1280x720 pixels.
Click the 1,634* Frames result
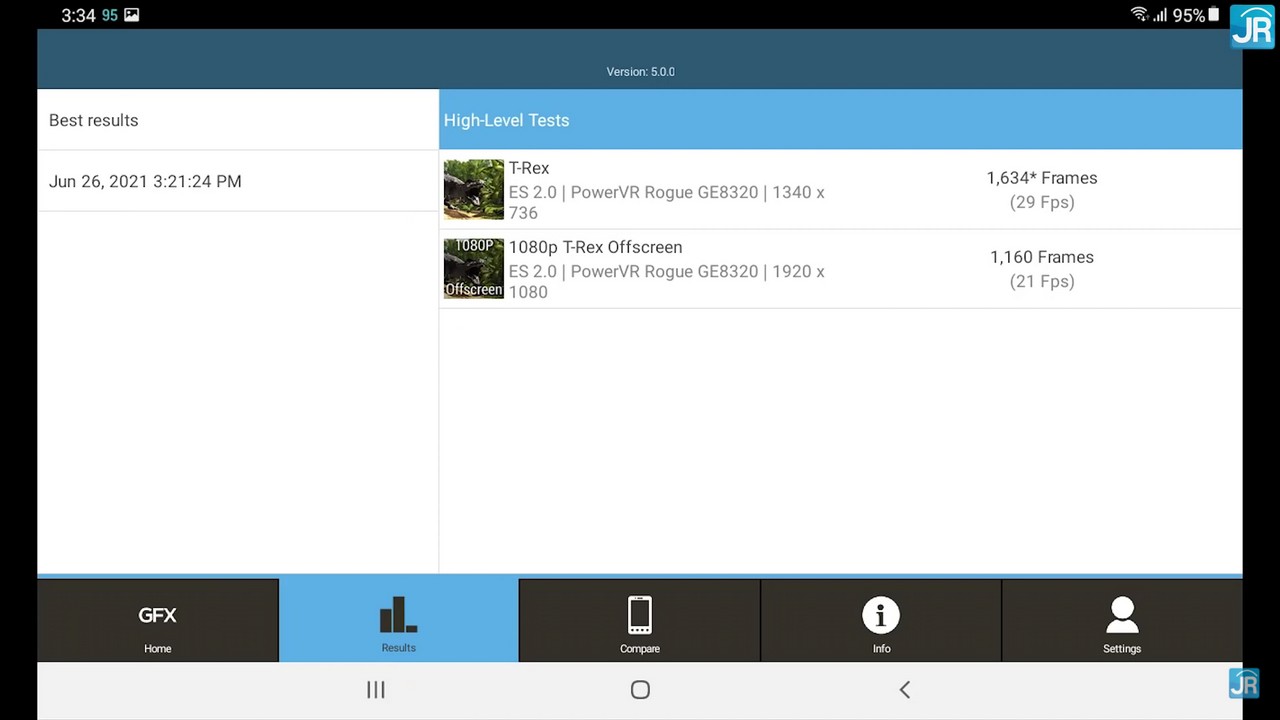point(1042,178)
